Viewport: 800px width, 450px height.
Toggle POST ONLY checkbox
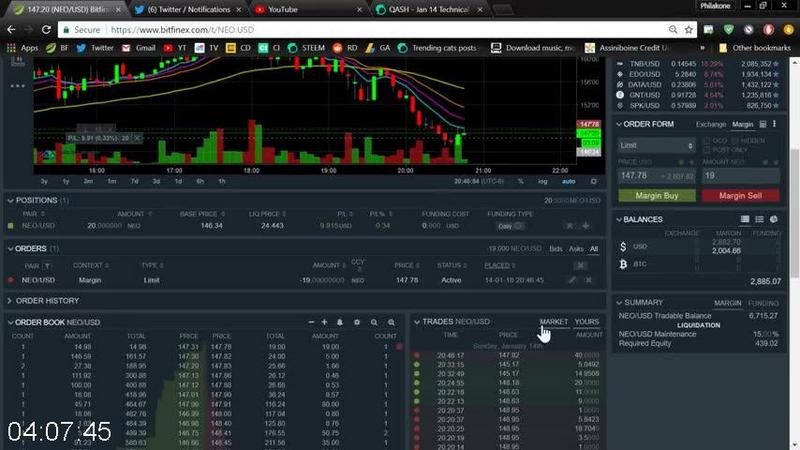[707, 150]
